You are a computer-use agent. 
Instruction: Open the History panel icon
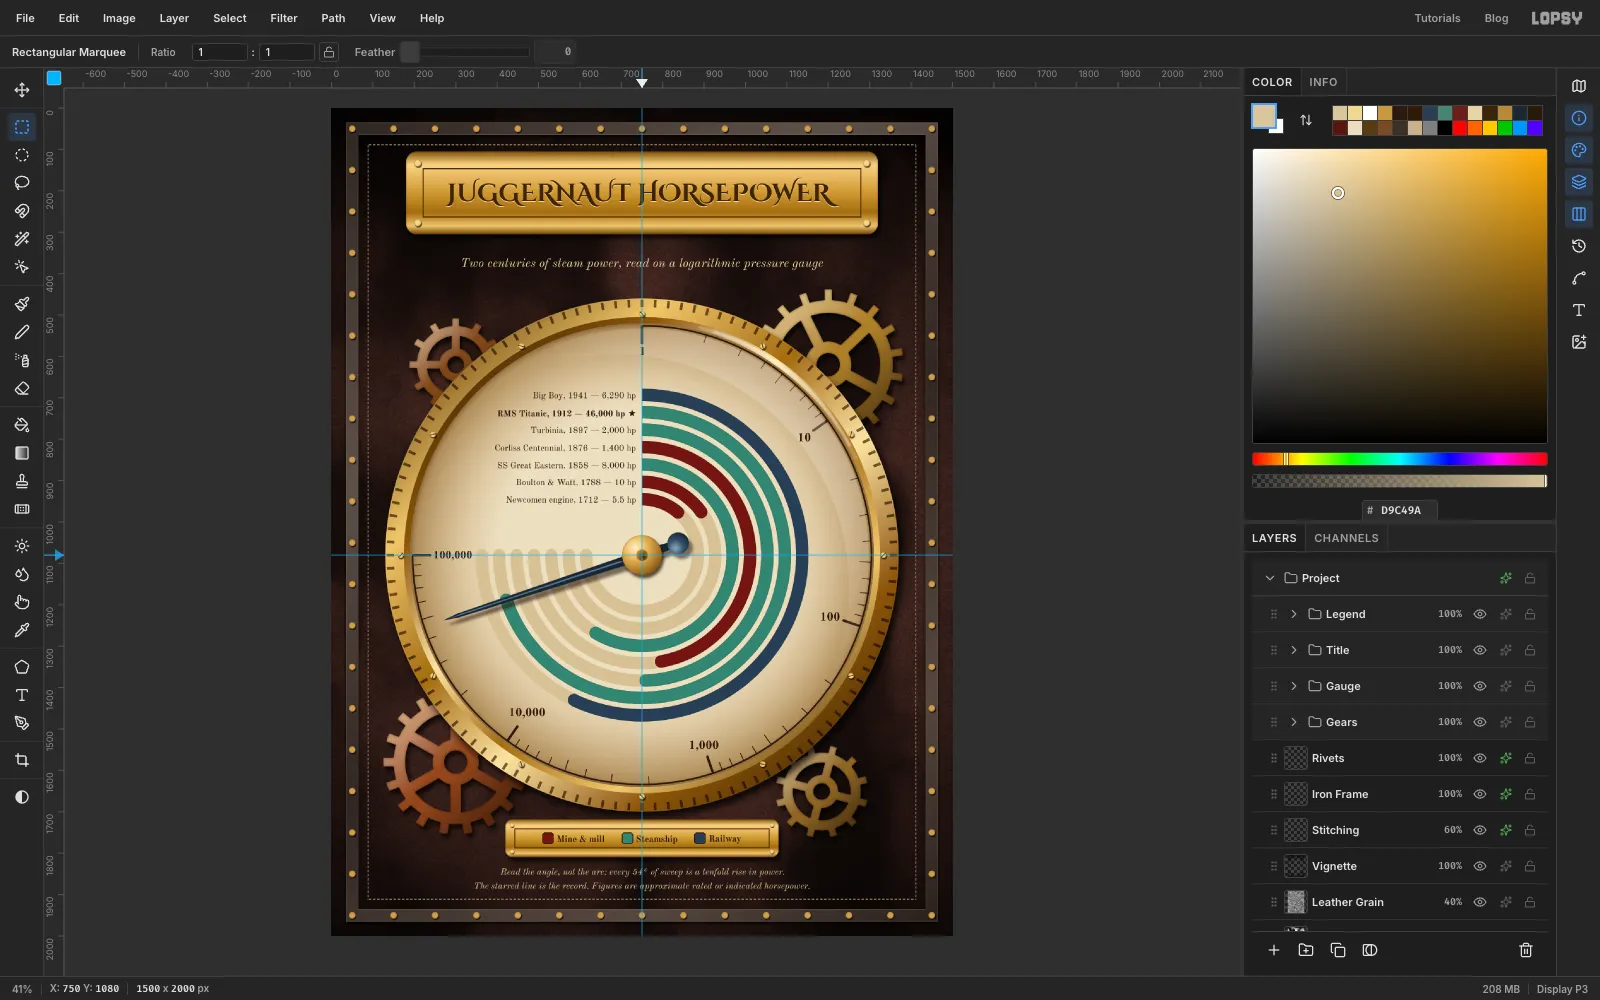point(1579,246)
